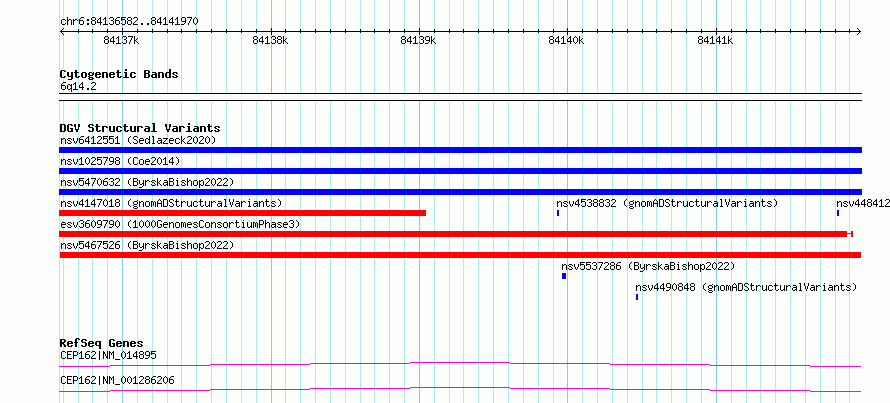Click the nsv1025798 (Coe2014) label
890x403 pixels.
click(x=120, y=161)
